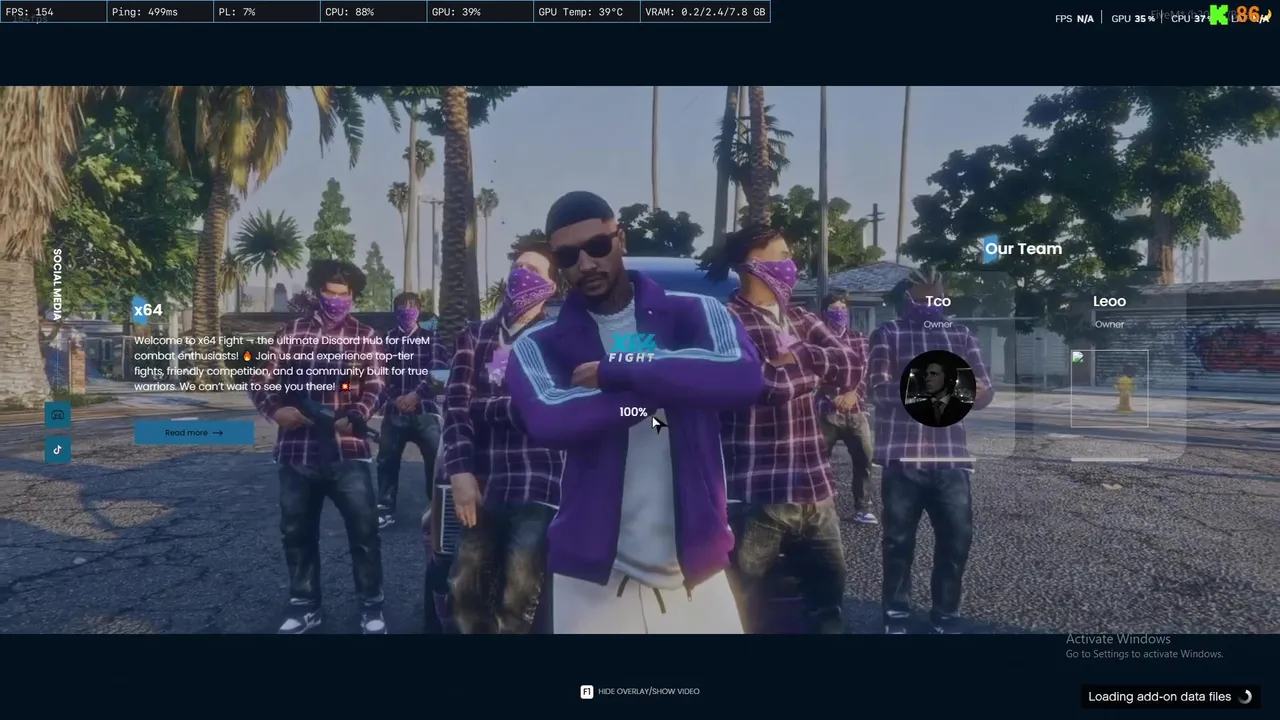
Task: Open the Discord social media icon
Action: (57, 415)
